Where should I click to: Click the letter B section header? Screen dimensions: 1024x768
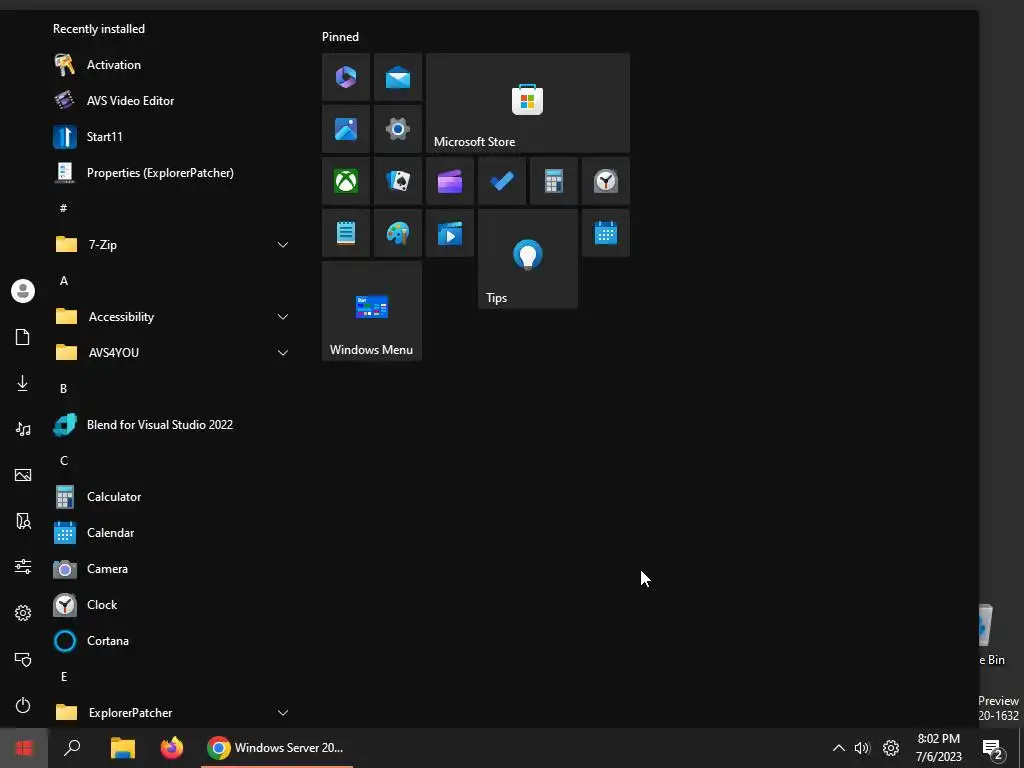click(64, 389)
